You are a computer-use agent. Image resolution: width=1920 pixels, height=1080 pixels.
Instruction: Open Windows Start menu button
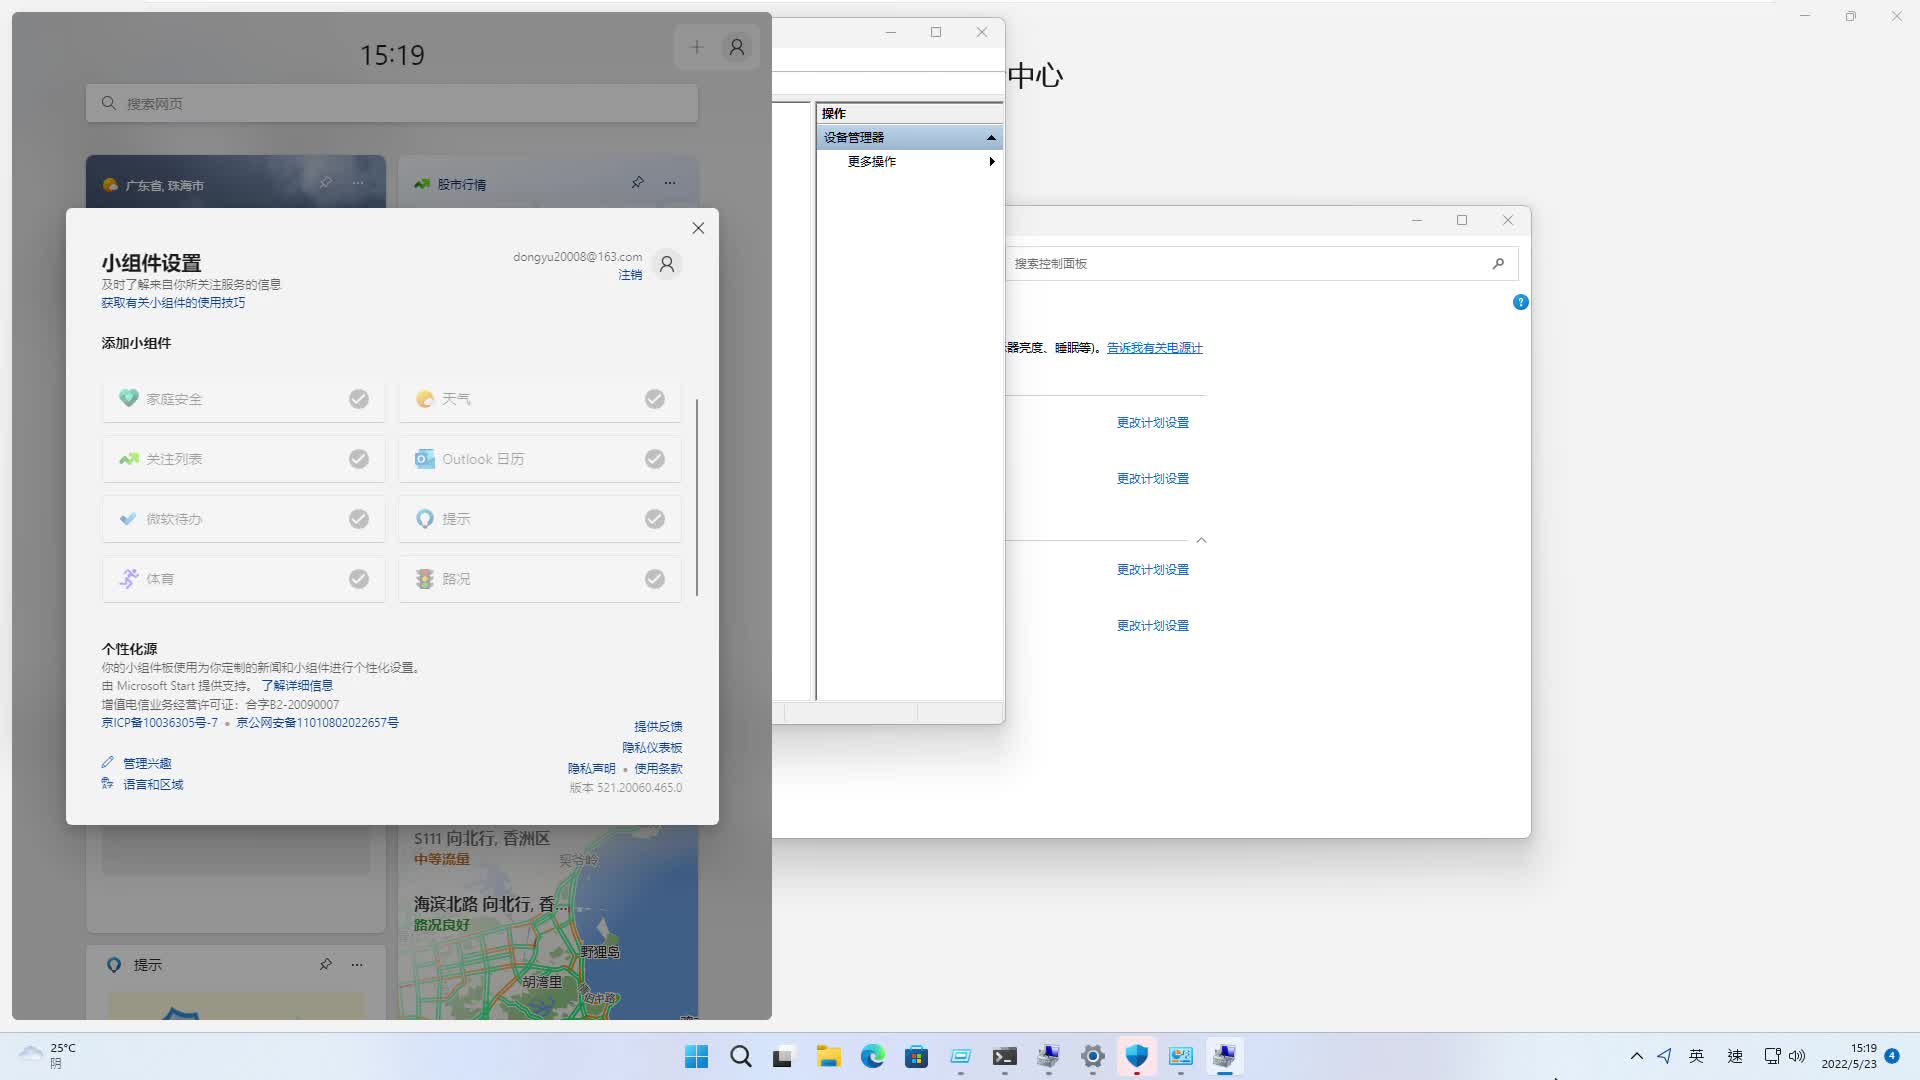(697, 1056)
